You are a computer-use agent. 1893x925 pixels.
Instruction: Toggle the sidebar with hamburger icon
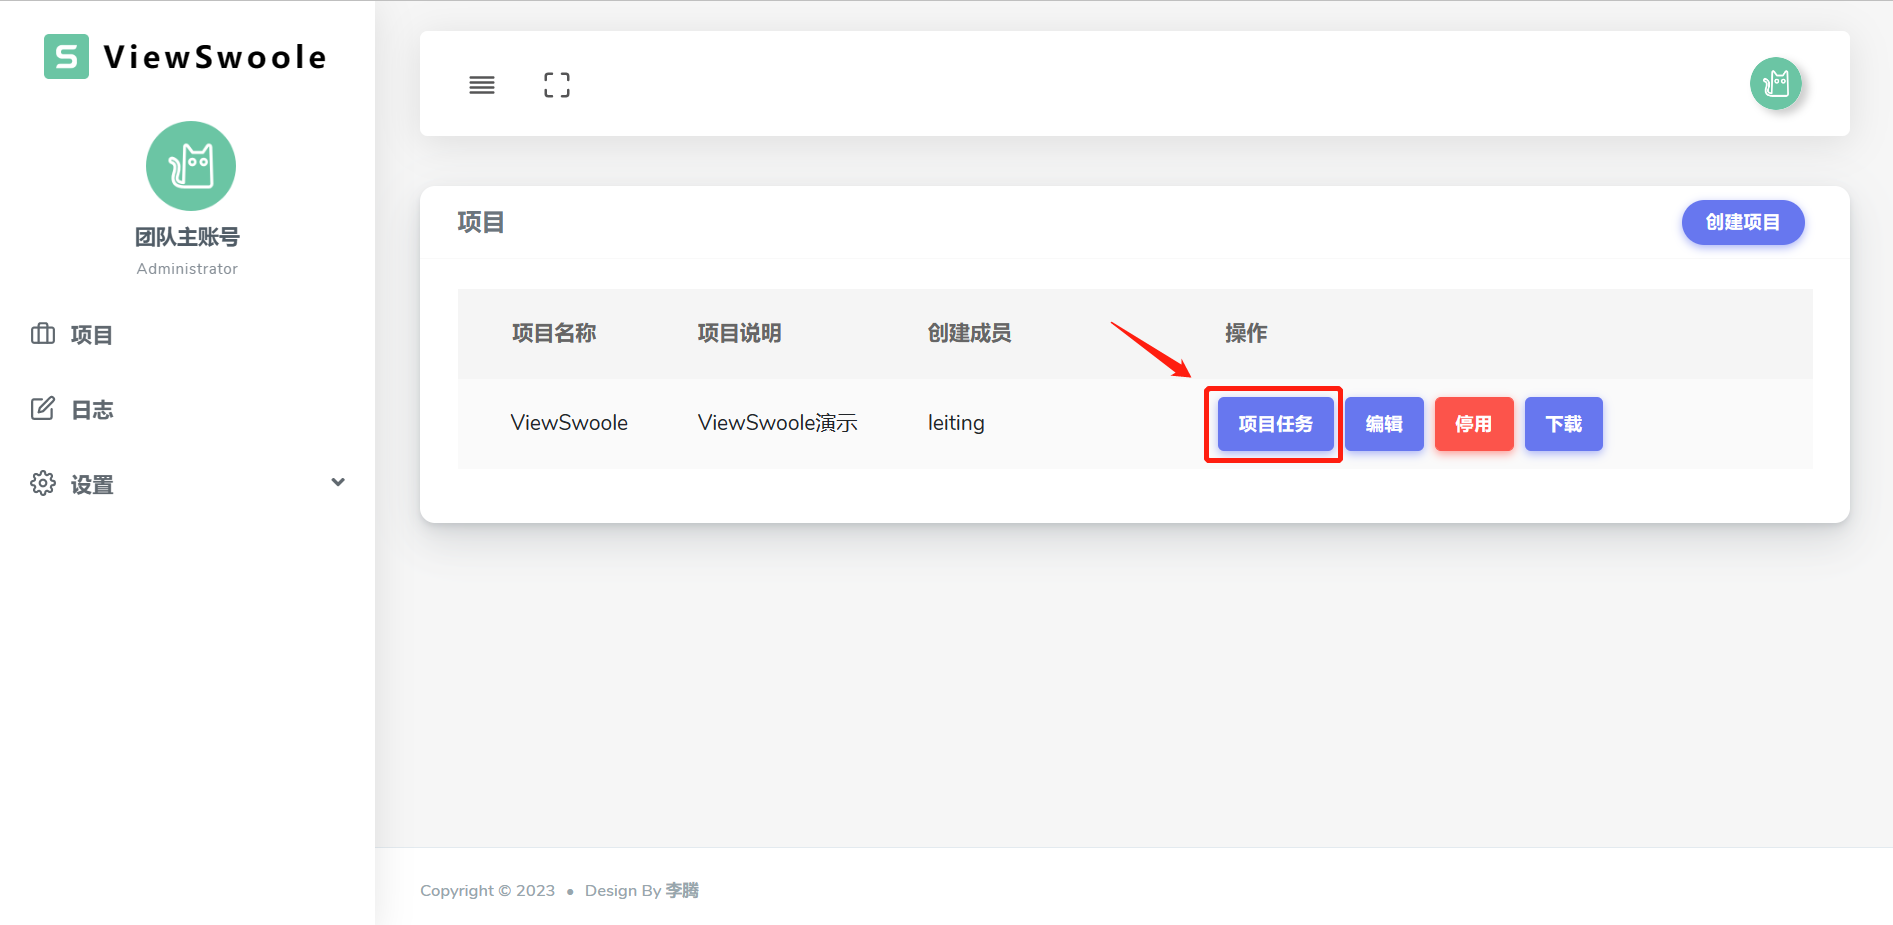point(482,85)
